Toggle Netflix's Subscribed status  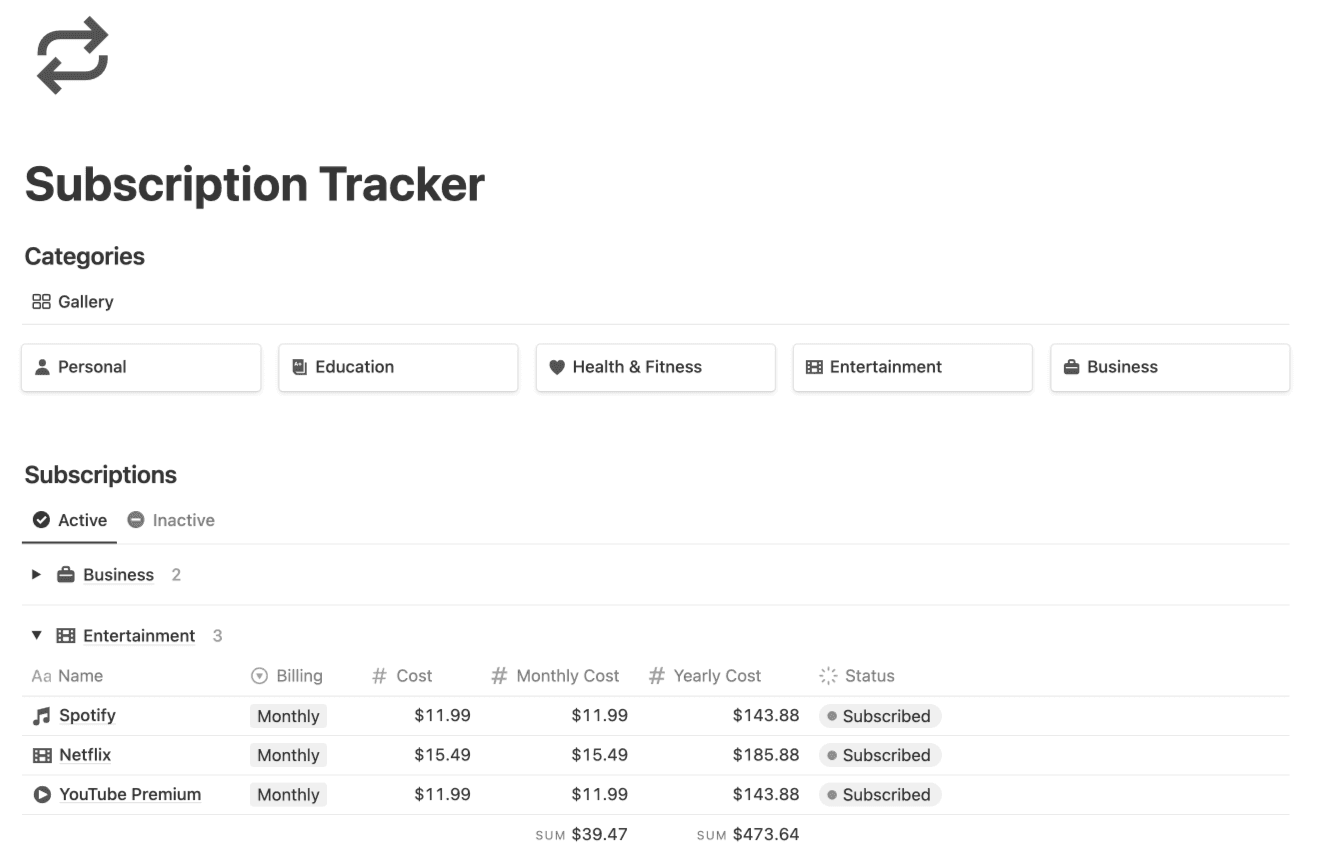(880, 755)
